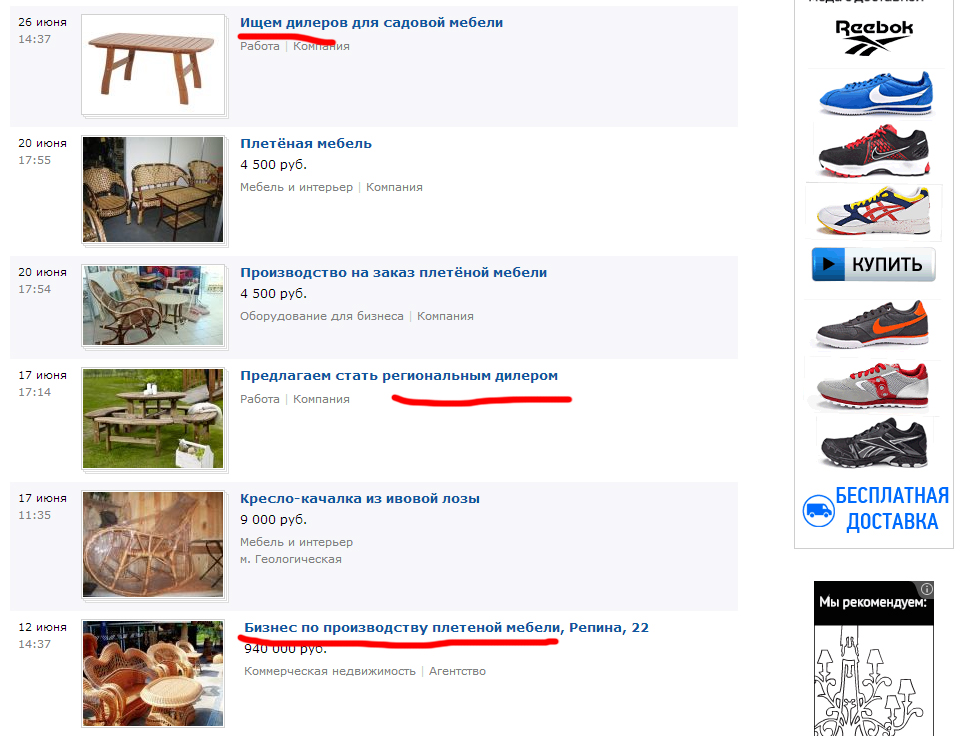Select the blue Nike sneaker image
The image size is (965, 736).
tap(875, 93)
